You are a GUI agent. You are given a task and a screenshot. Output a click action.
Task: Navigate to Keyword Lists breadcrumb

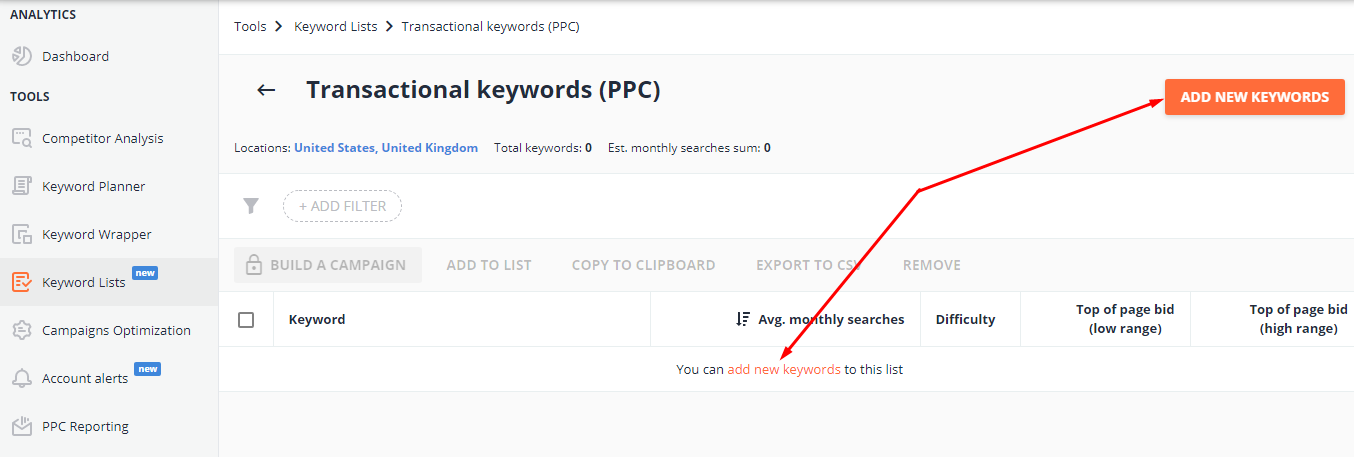pyautogui.click(x=336, y=27)
